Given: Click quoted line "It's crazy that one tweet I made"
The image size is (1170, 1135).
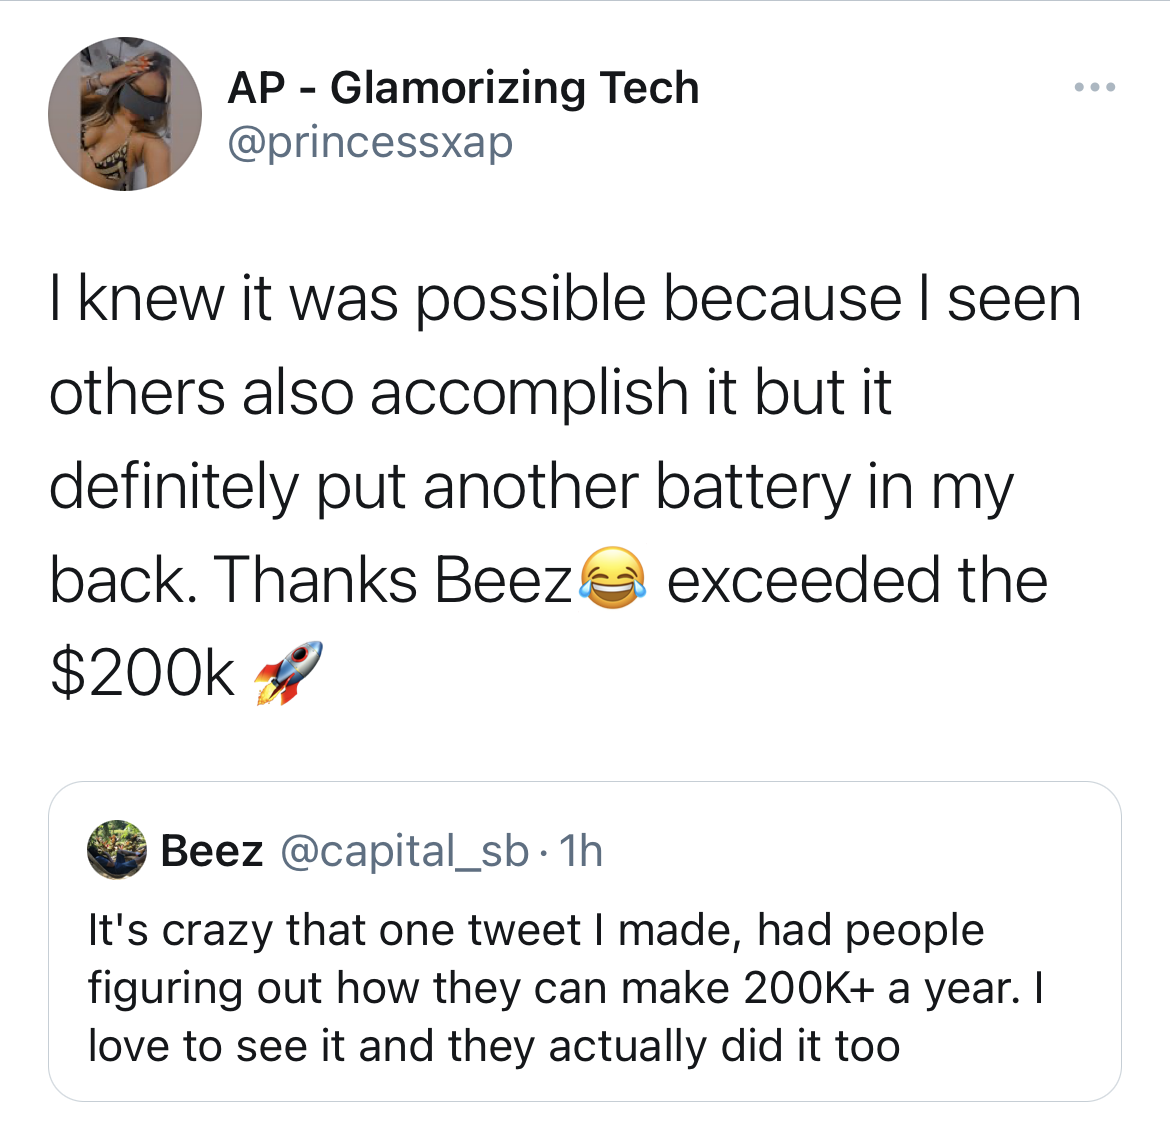Looking at the screenshot, I should pos(536,931).
